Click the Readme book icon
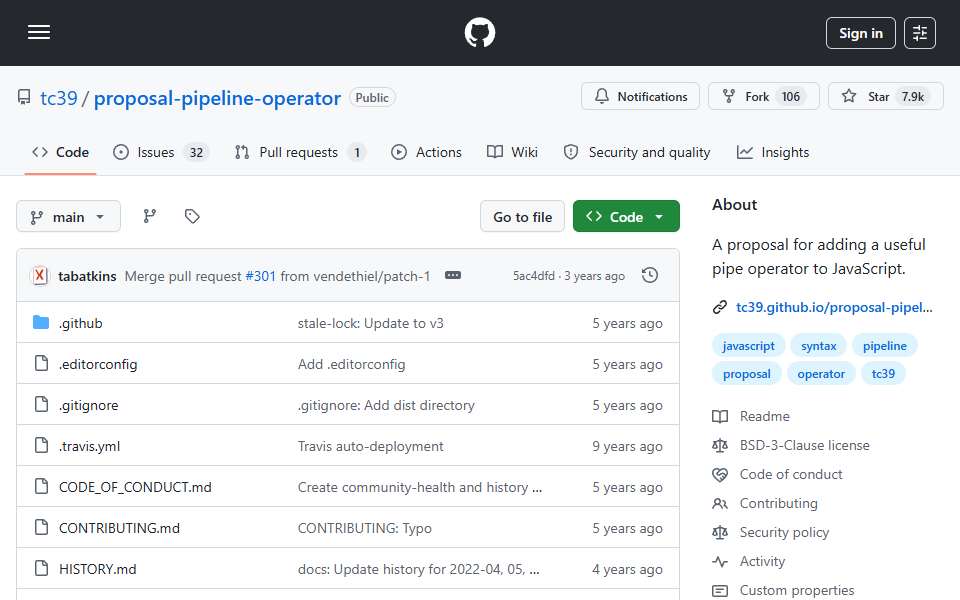Screen dimensions: 960x600 [x=720, y=417]
